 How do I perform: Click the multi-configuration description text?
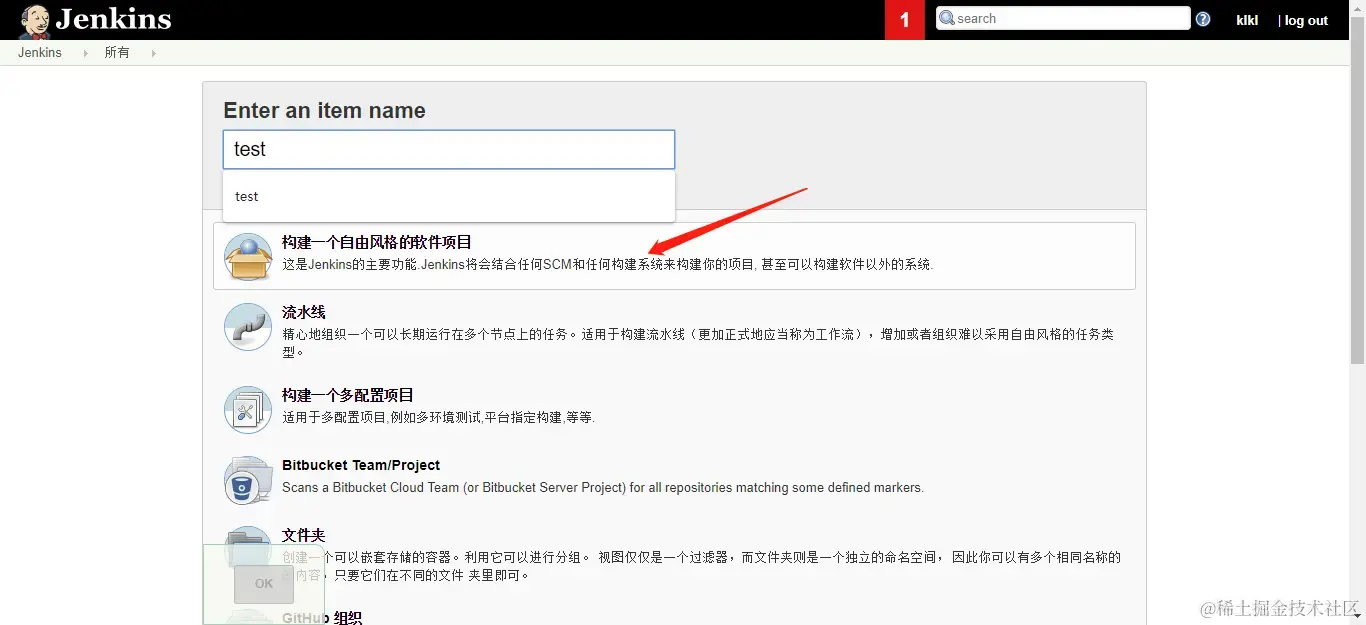439,417
